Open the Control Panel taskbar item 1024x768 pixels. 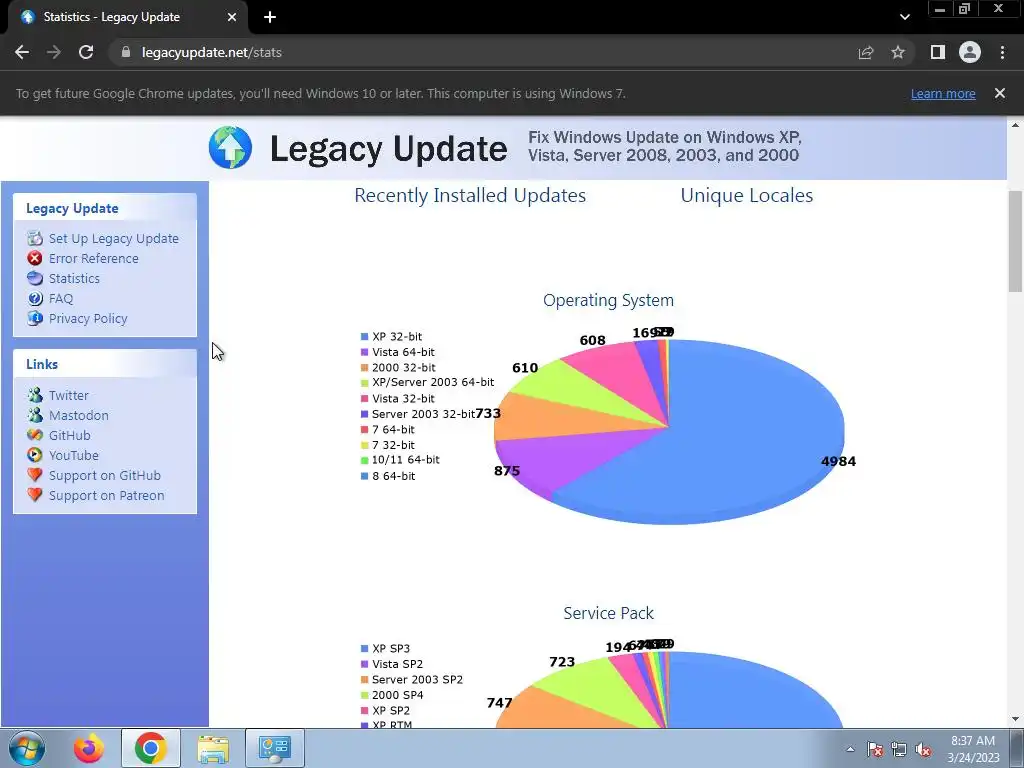pos(274,748)
